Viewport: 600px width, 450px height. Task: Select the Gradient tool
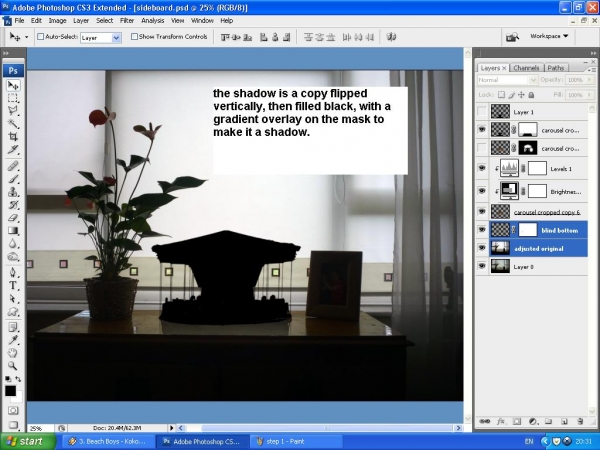(x=13, y=230)
